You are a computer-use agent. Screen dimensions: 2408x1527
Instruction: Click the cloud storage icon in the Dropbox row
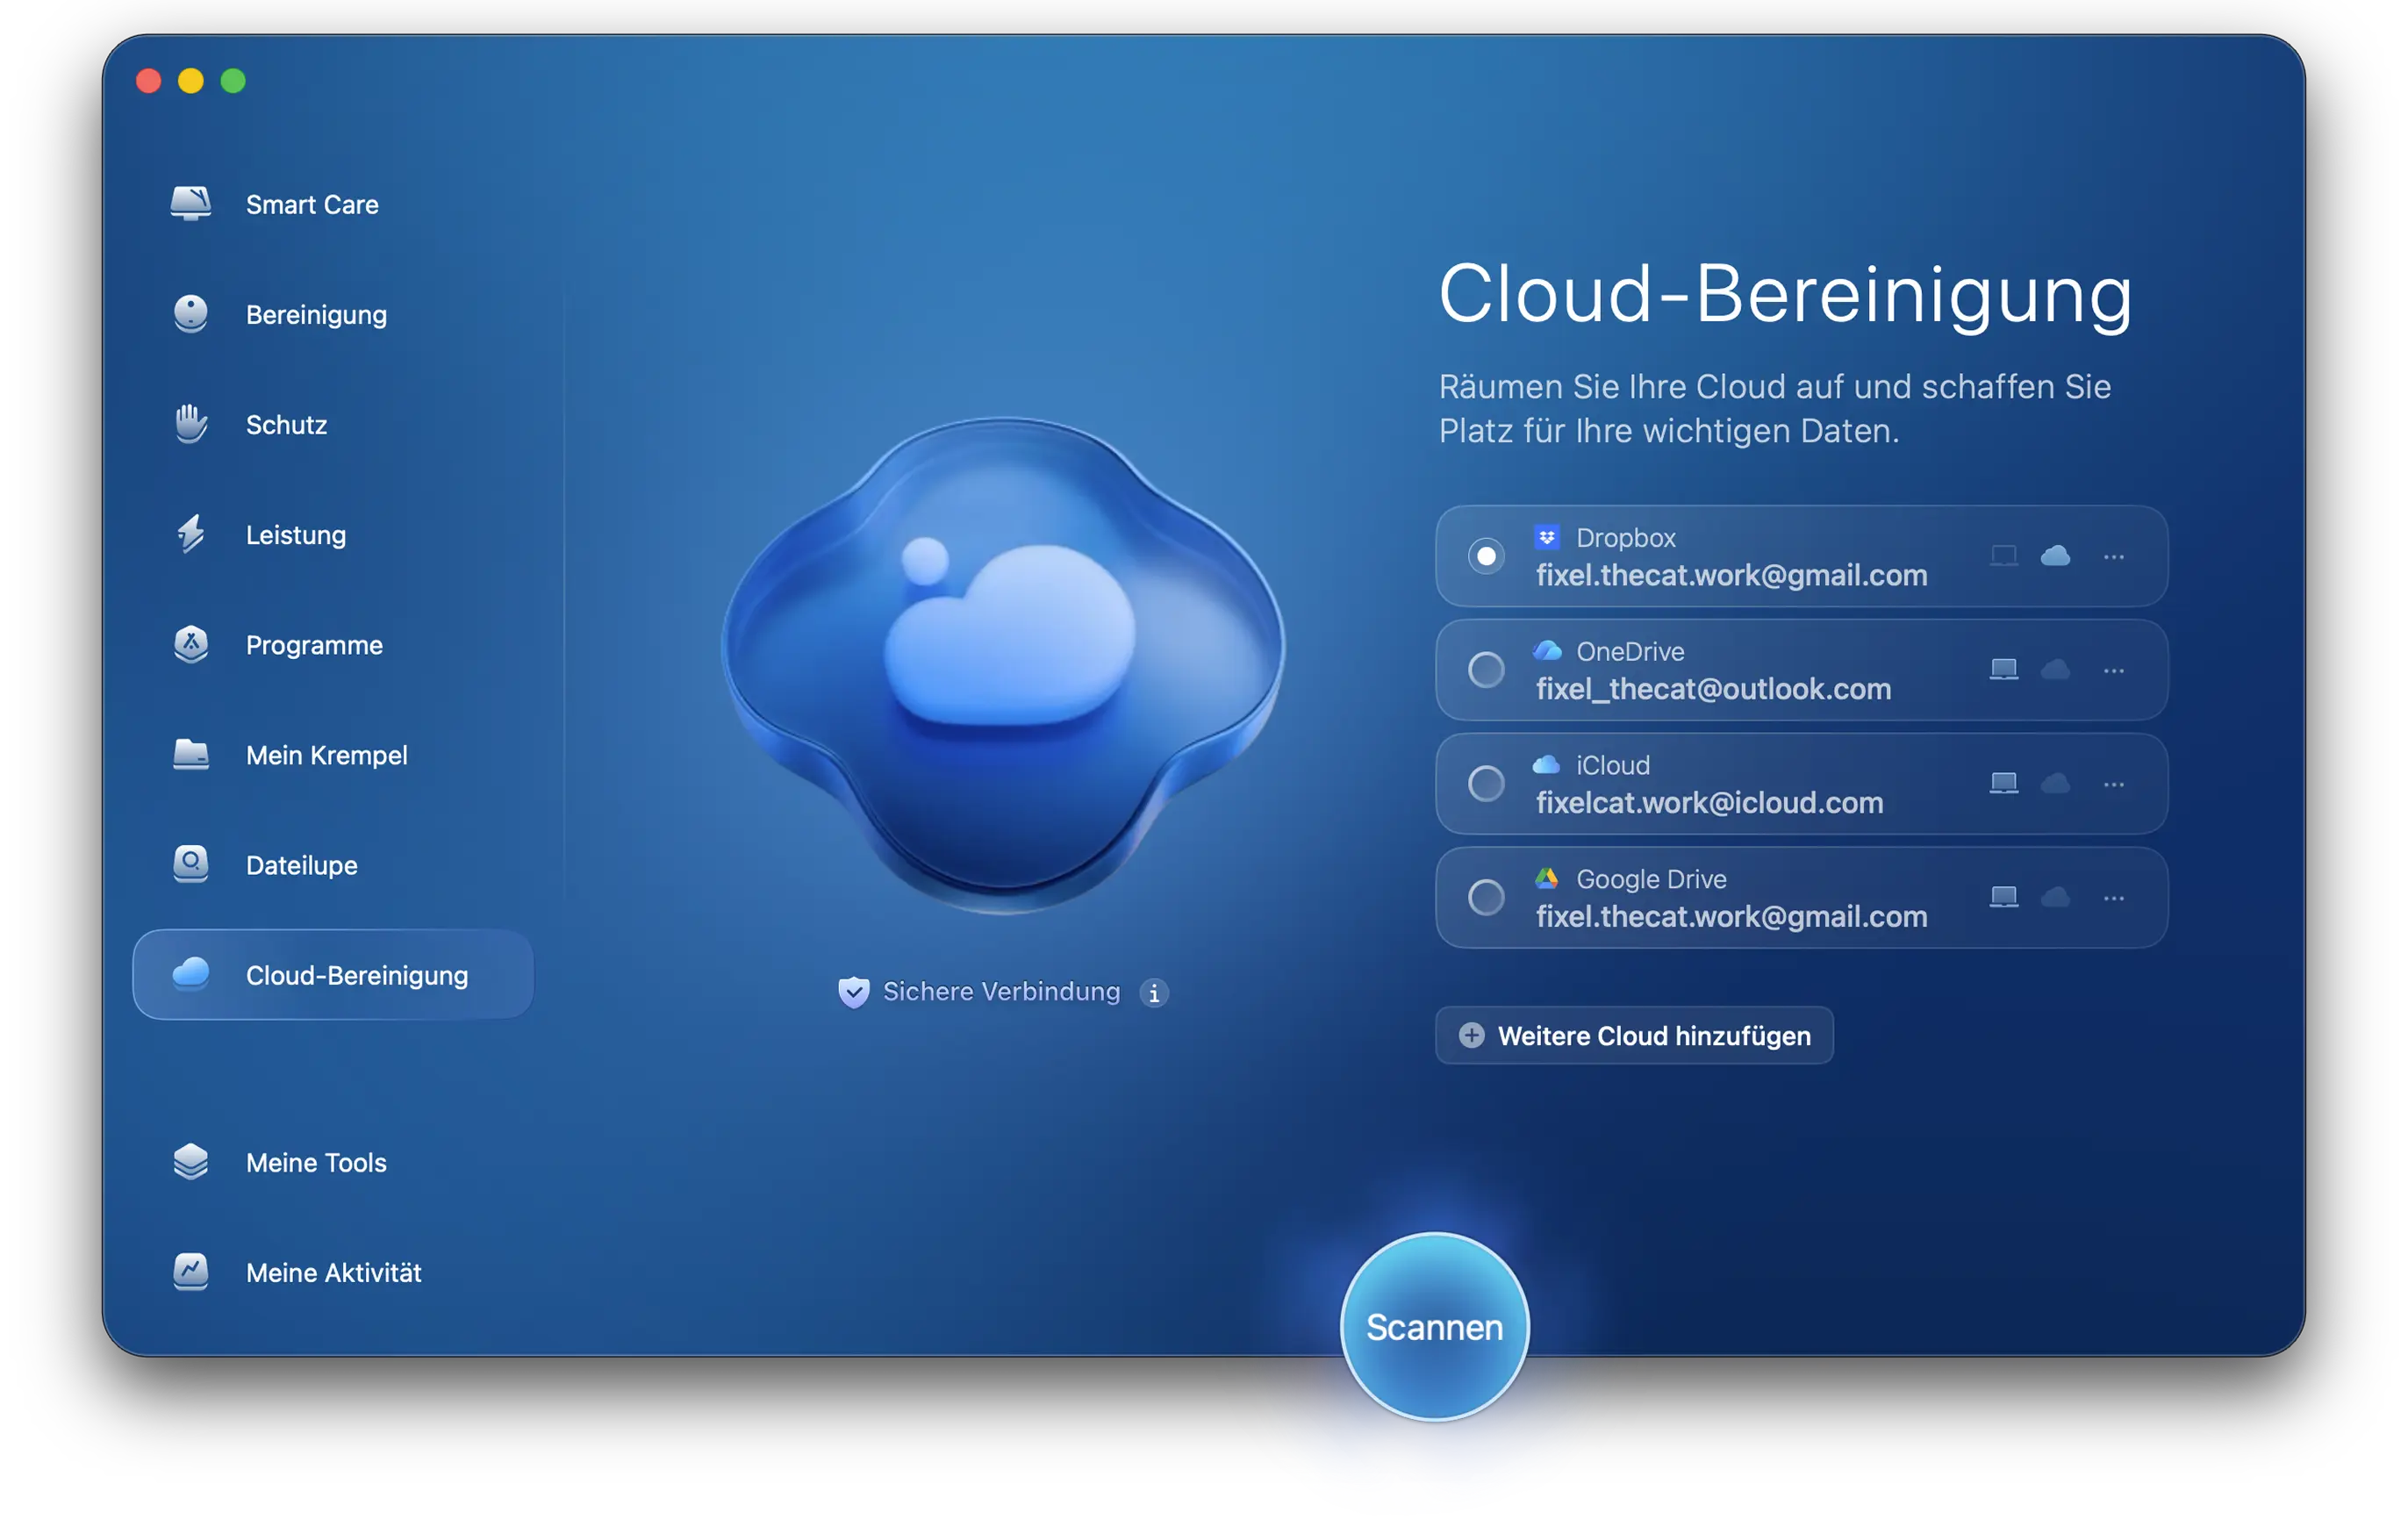2055,556
